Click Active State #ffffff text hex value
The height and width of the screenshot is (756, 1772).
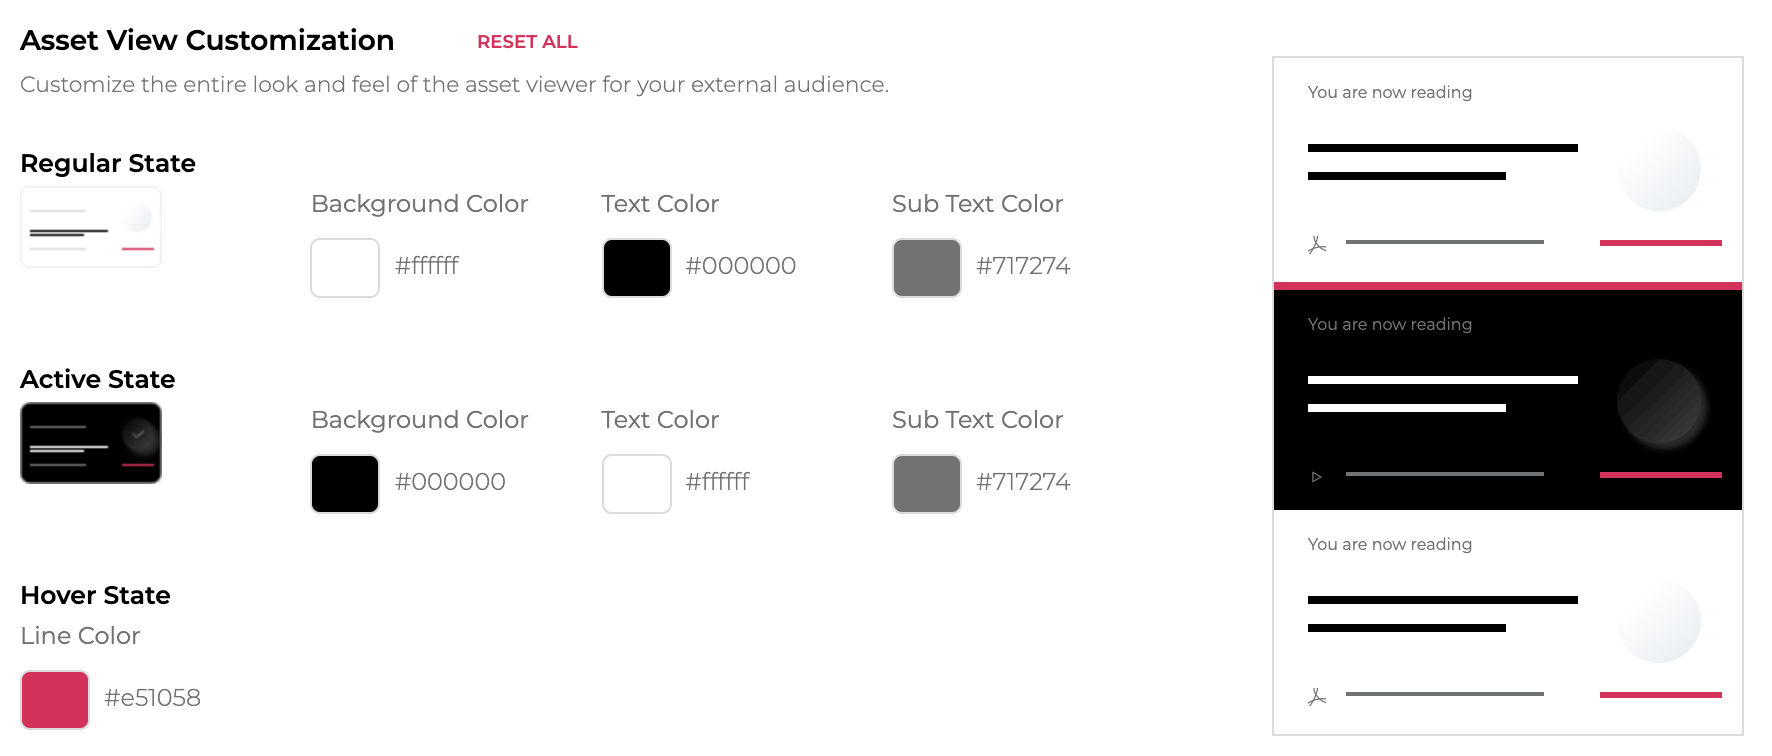[x=718, y=482]
